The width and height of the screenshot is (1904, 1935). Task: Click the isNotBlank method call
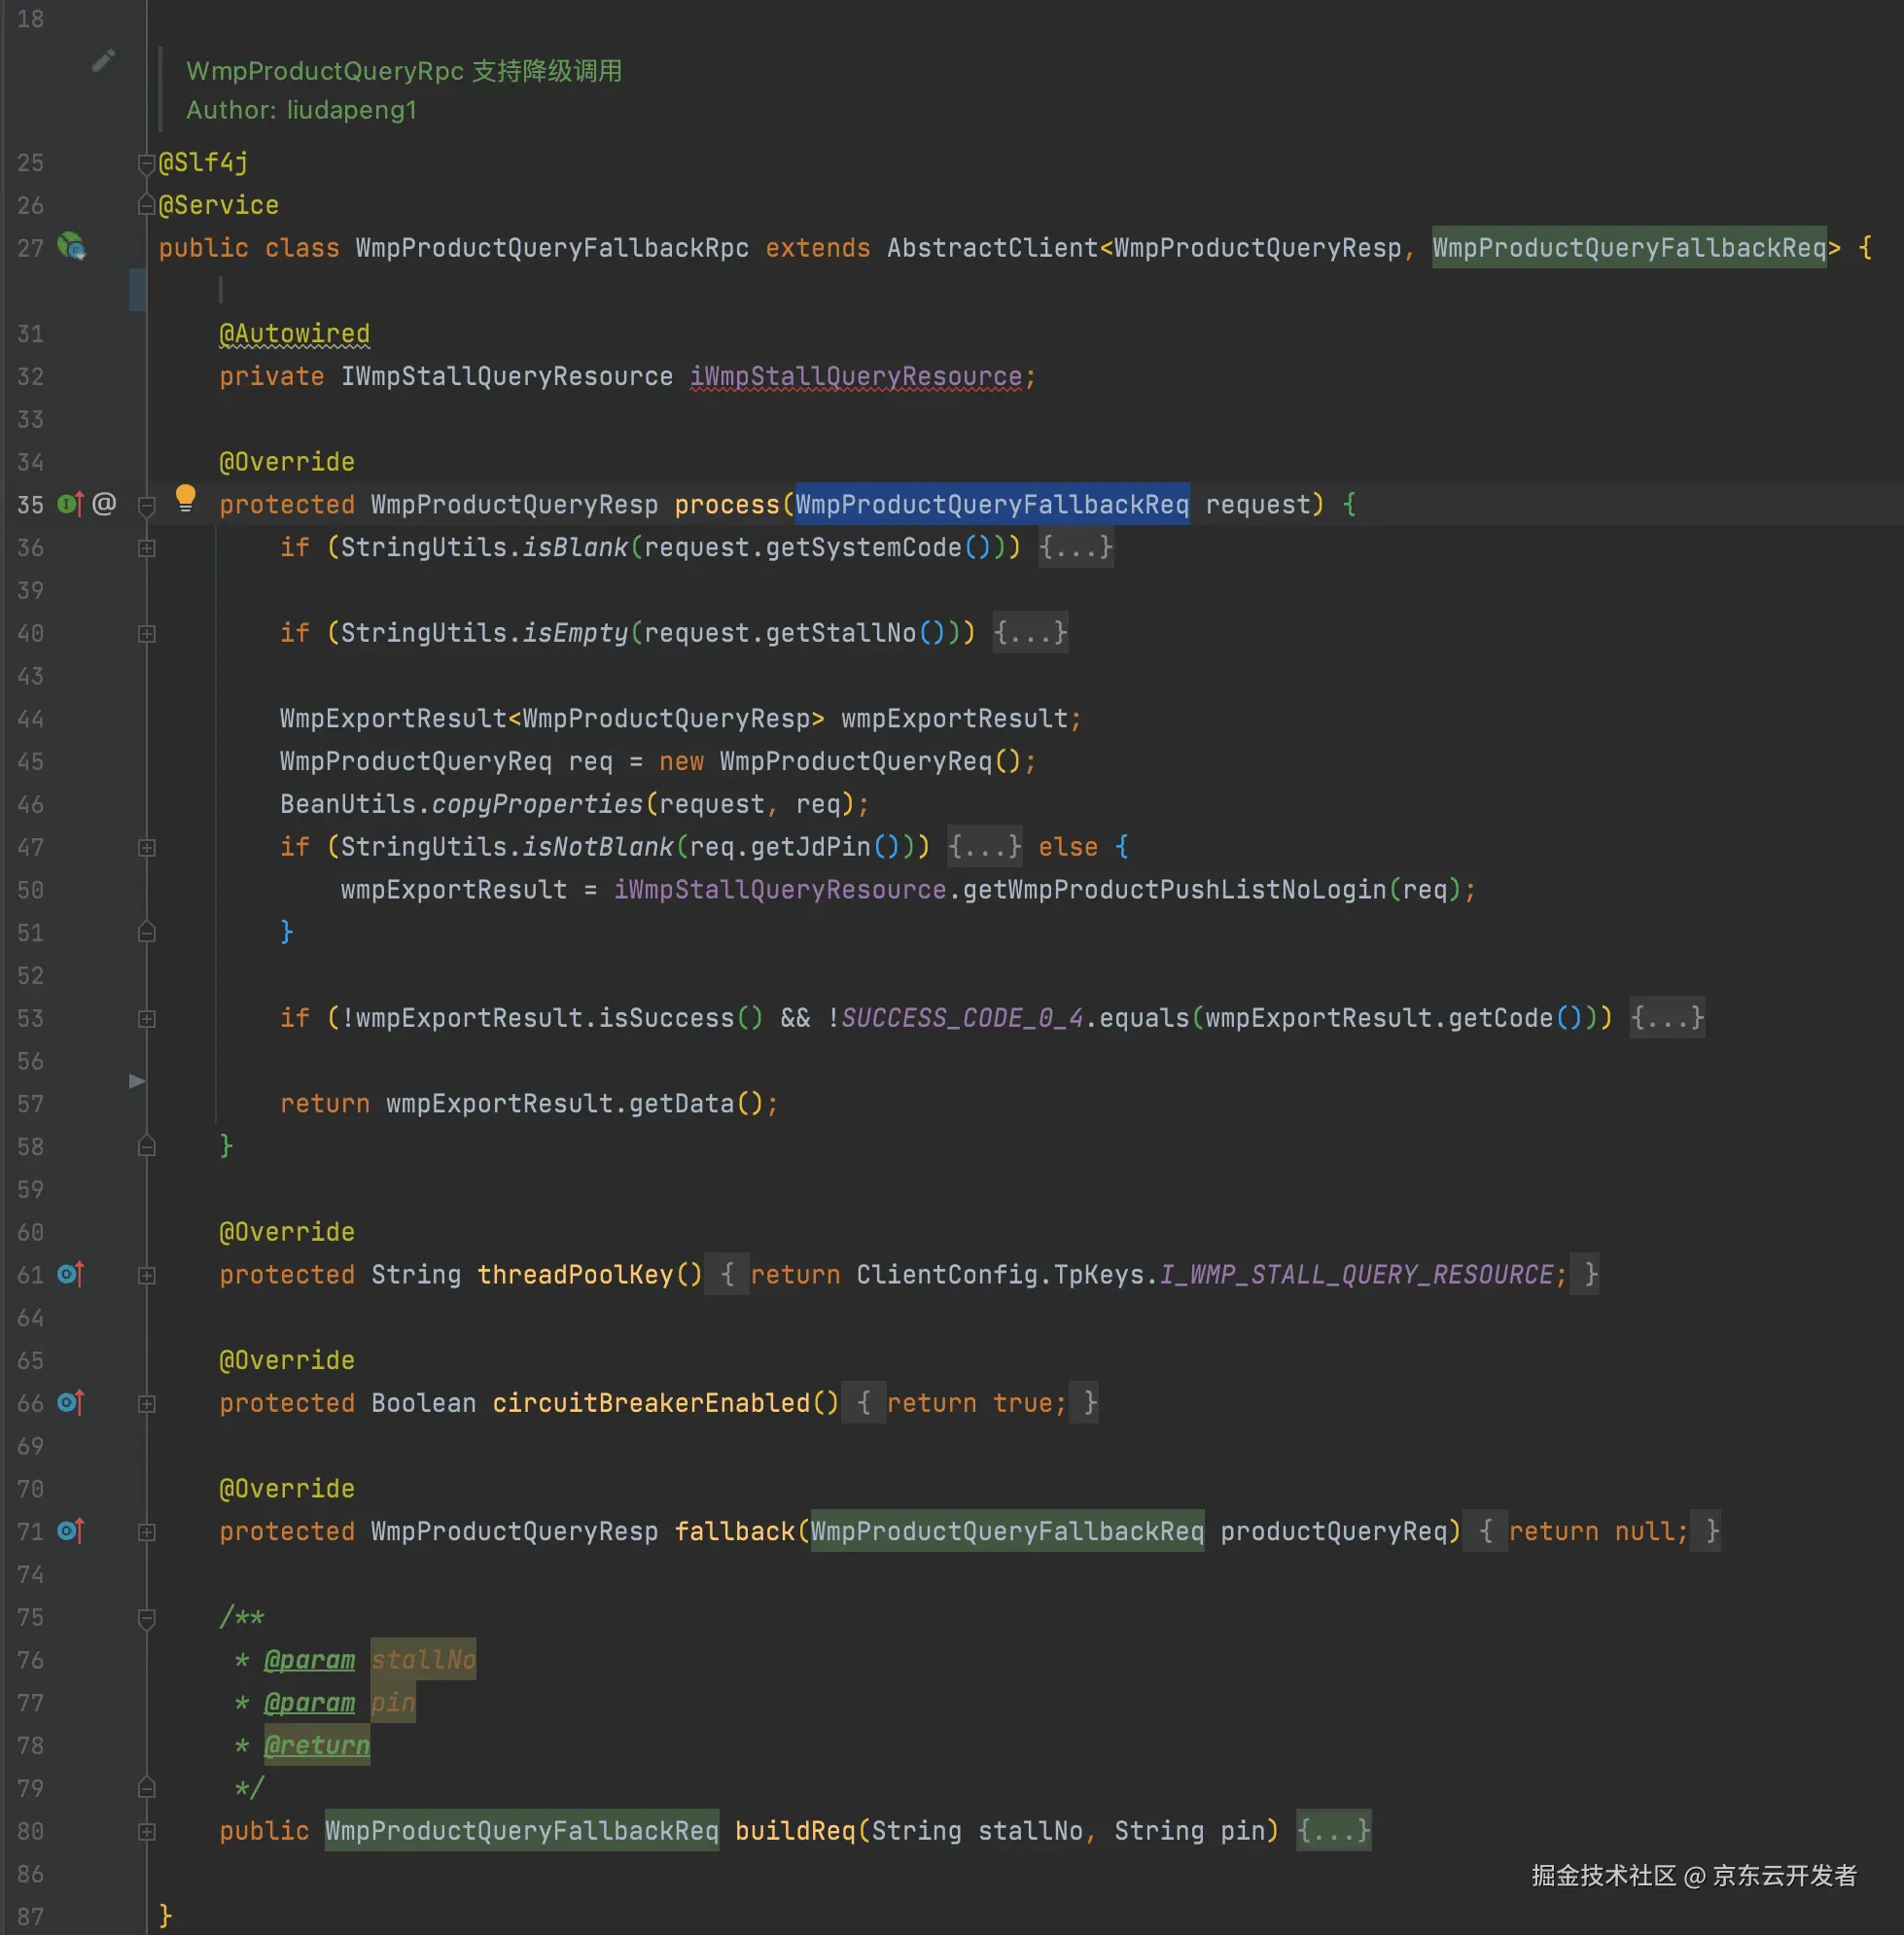[598, 846]
